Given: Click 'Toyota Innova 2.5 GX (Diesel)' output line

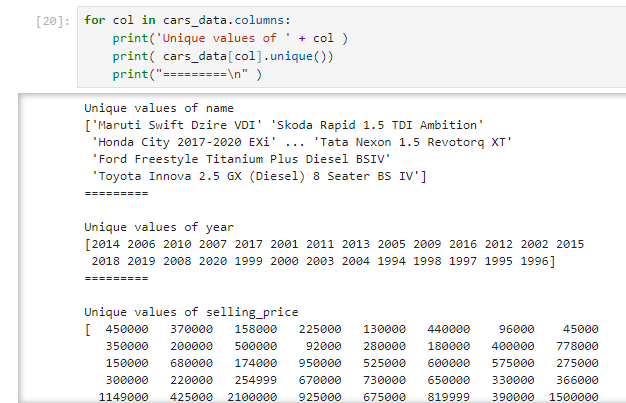Looking at the screenshot, I should (200, 177).
